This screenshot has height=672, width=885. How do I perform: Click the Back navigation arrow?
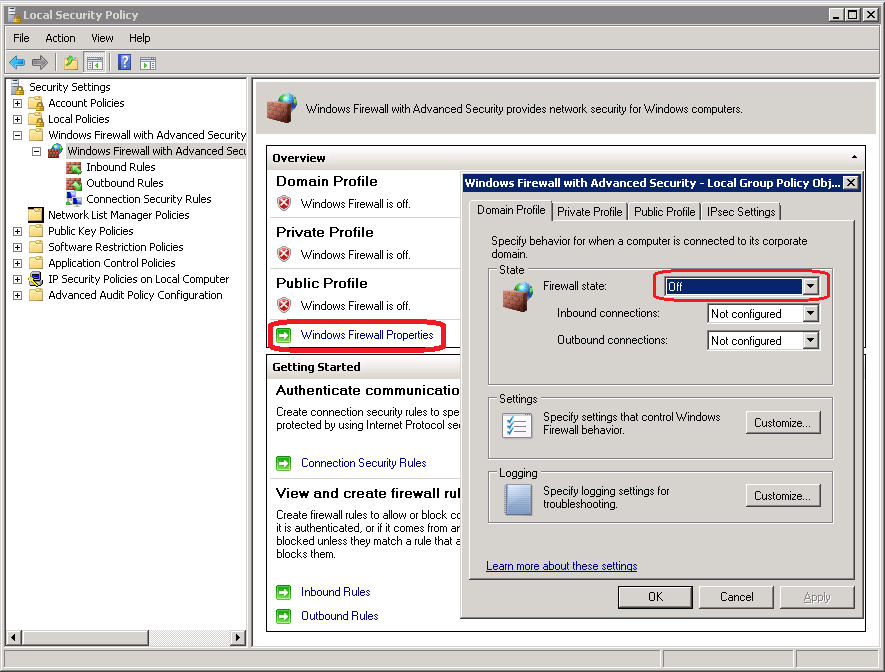click(x=16, y=62)
